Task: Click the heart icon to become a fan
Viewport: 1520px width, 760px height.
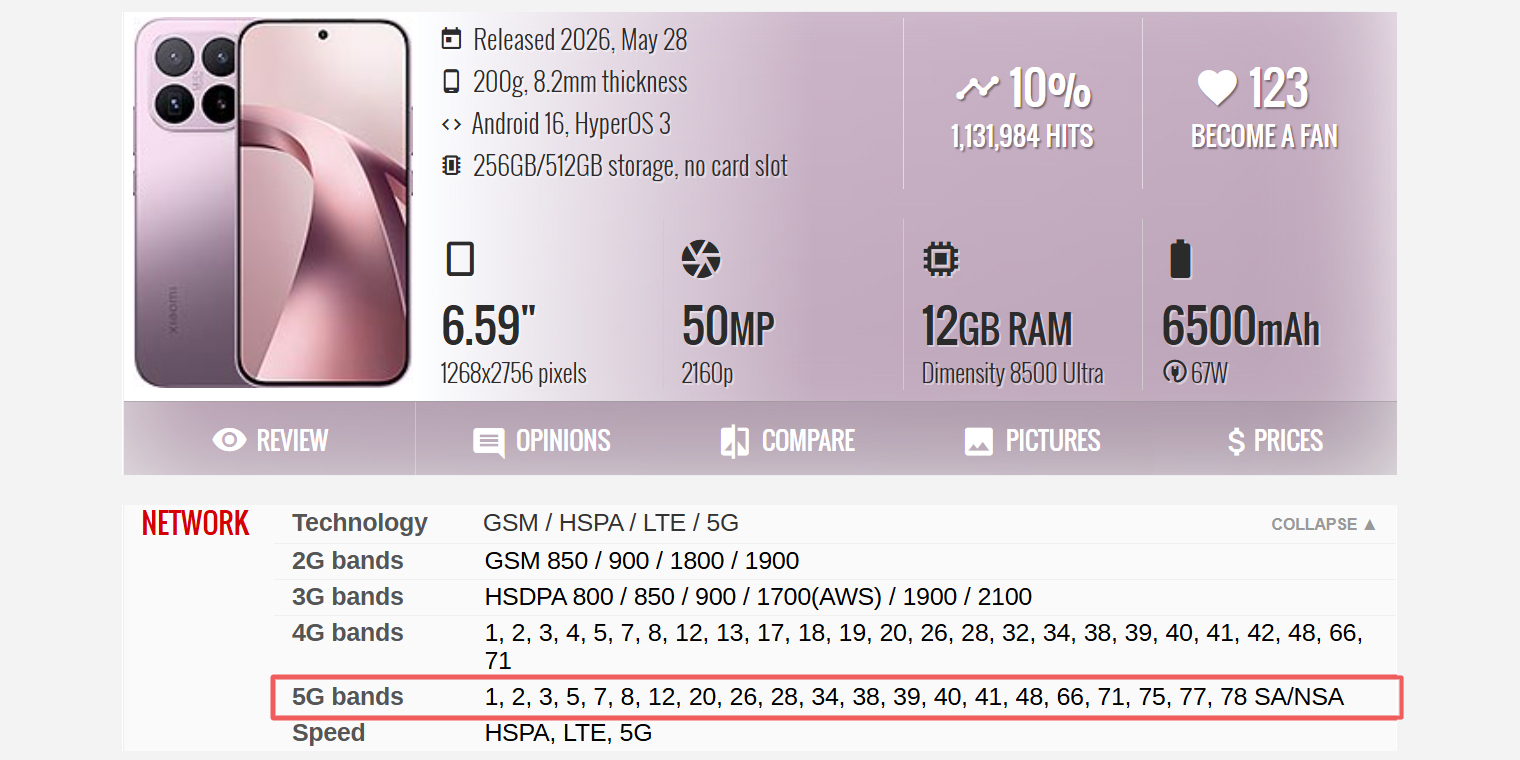Action: tap(1217, 88)
